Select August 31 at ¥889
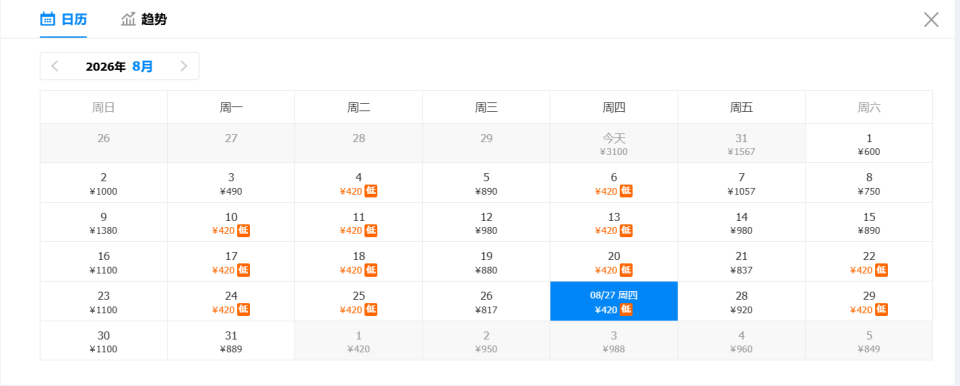Image resolution: width=960 pixels, height=386 pixels. [x=231, y=341]
